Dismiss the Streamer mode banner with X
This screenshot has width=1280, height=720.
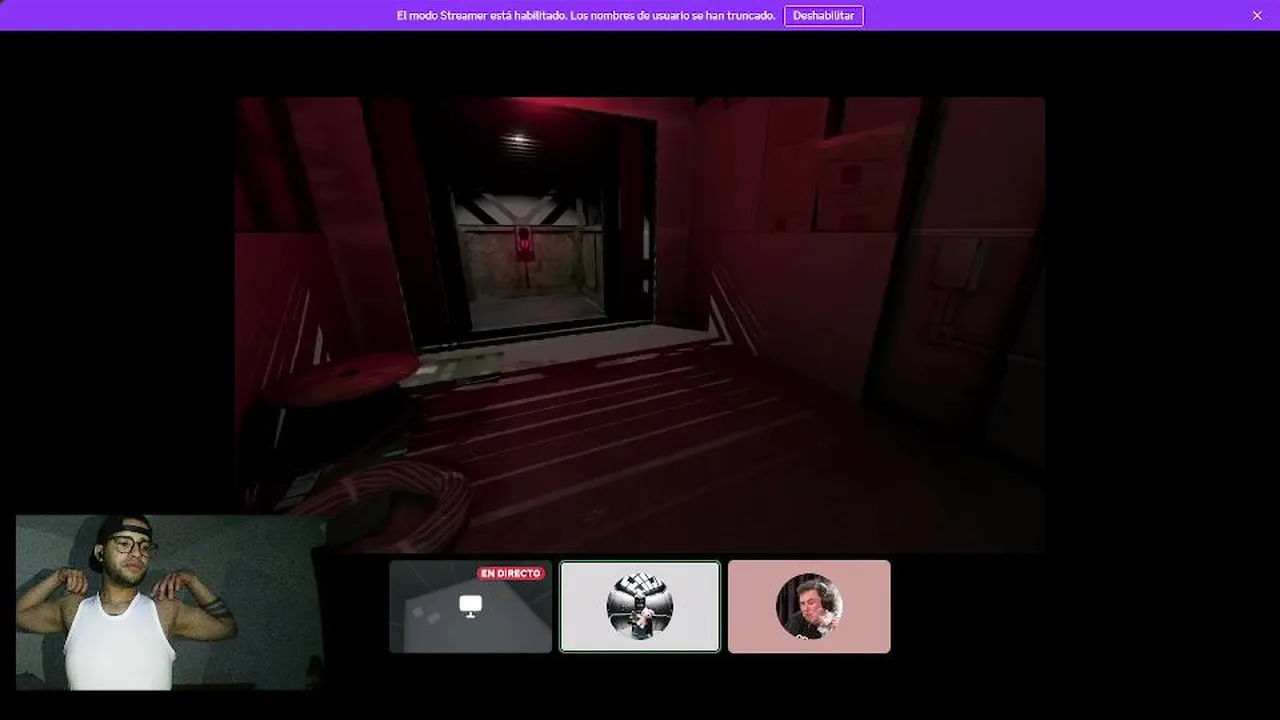point(1257,15)
